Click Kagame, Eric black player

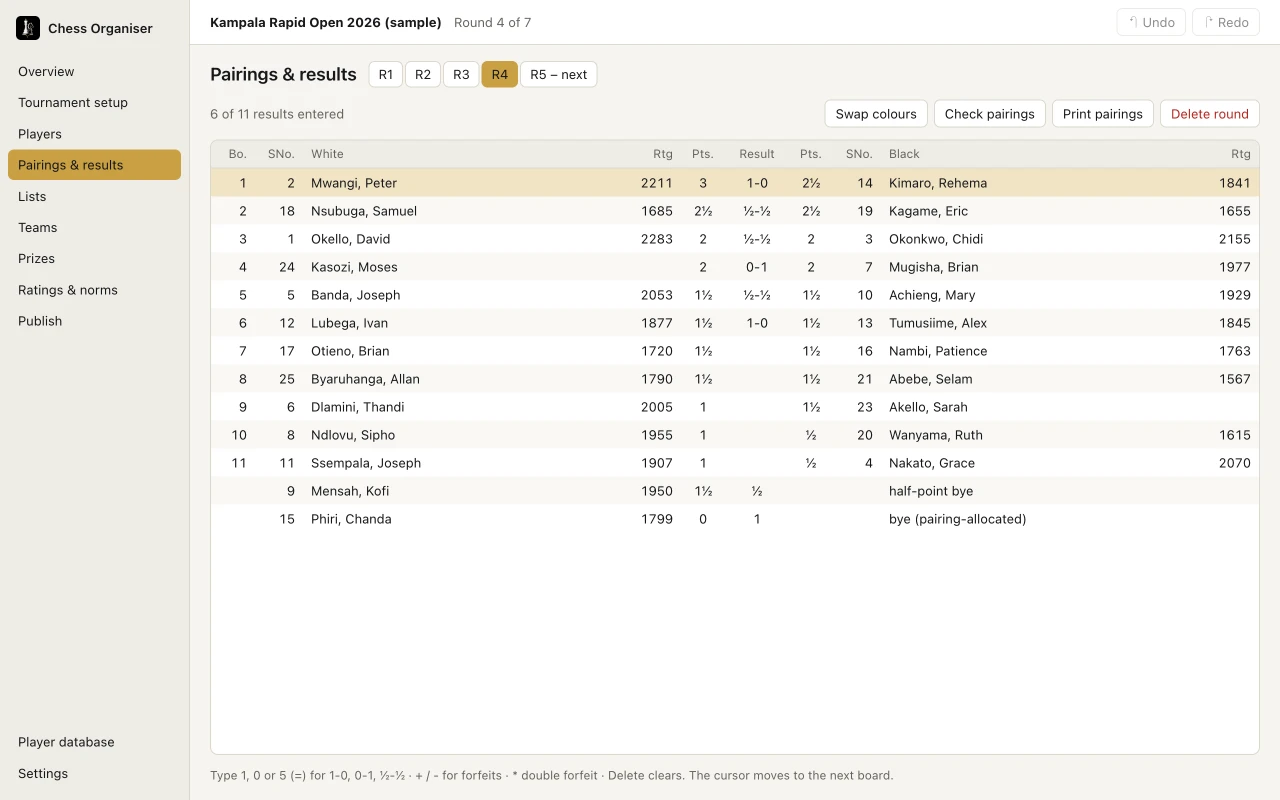tap(929, 211)
